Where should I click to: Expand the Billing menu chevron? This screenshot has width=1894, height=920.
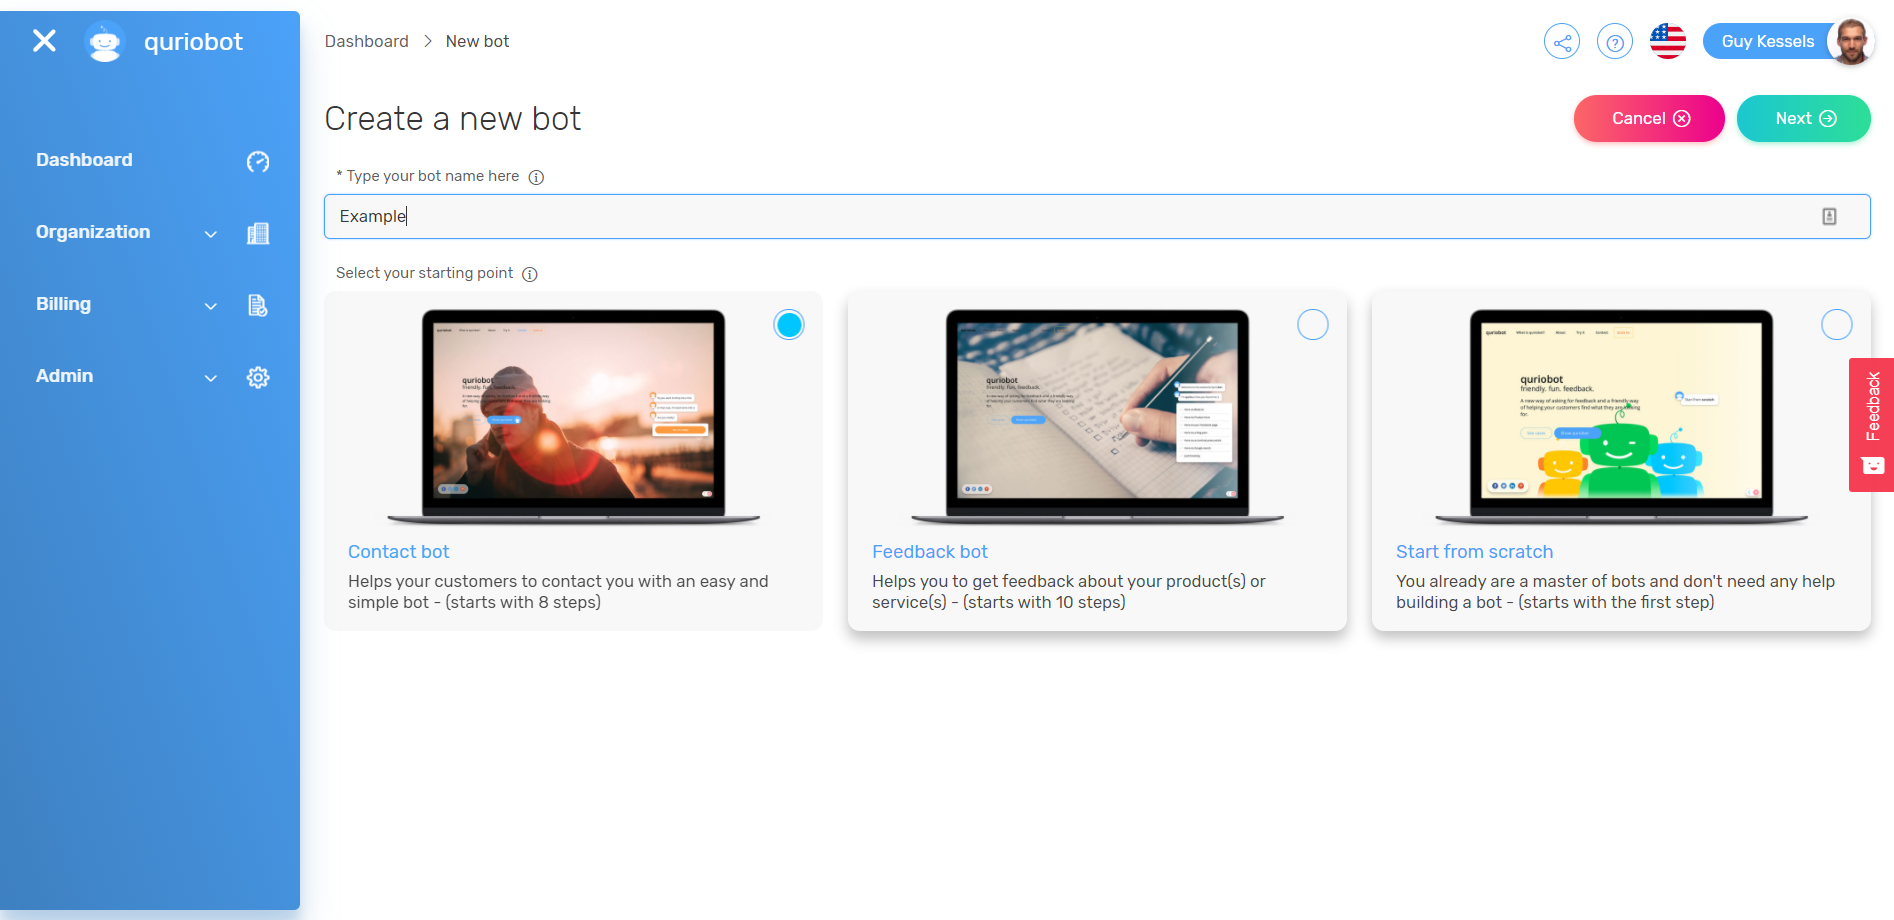(211, 306)
